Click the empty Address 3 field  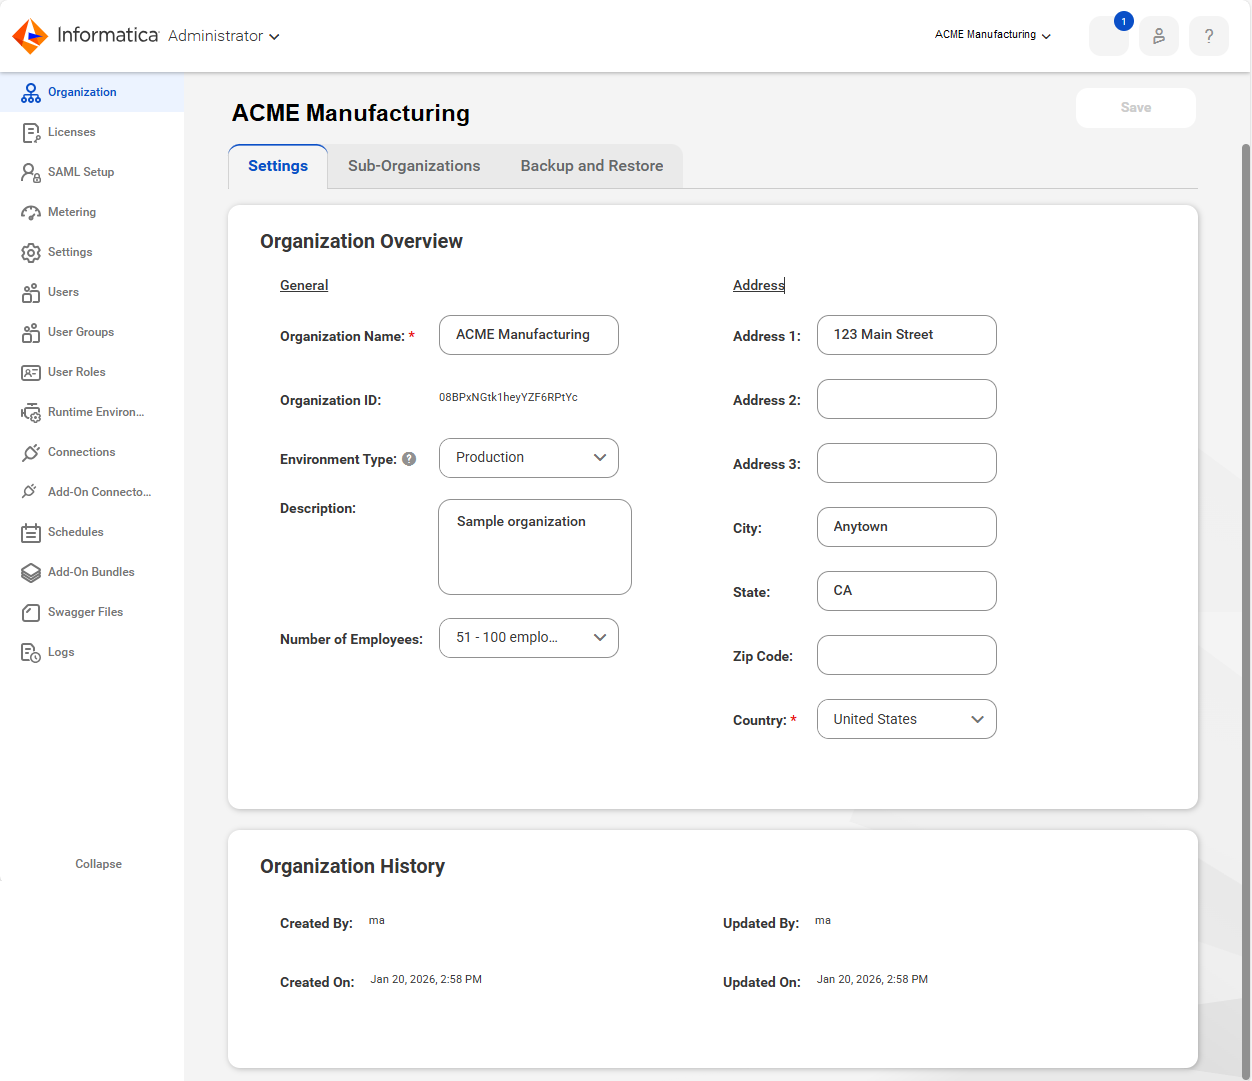(x=907, y=463)
